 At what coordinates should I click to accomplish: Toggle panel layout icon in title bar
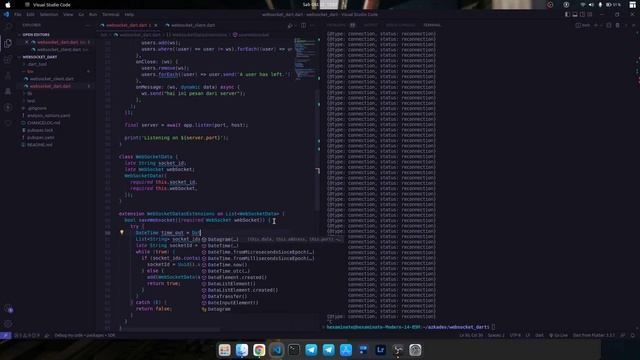click(575, 14)
